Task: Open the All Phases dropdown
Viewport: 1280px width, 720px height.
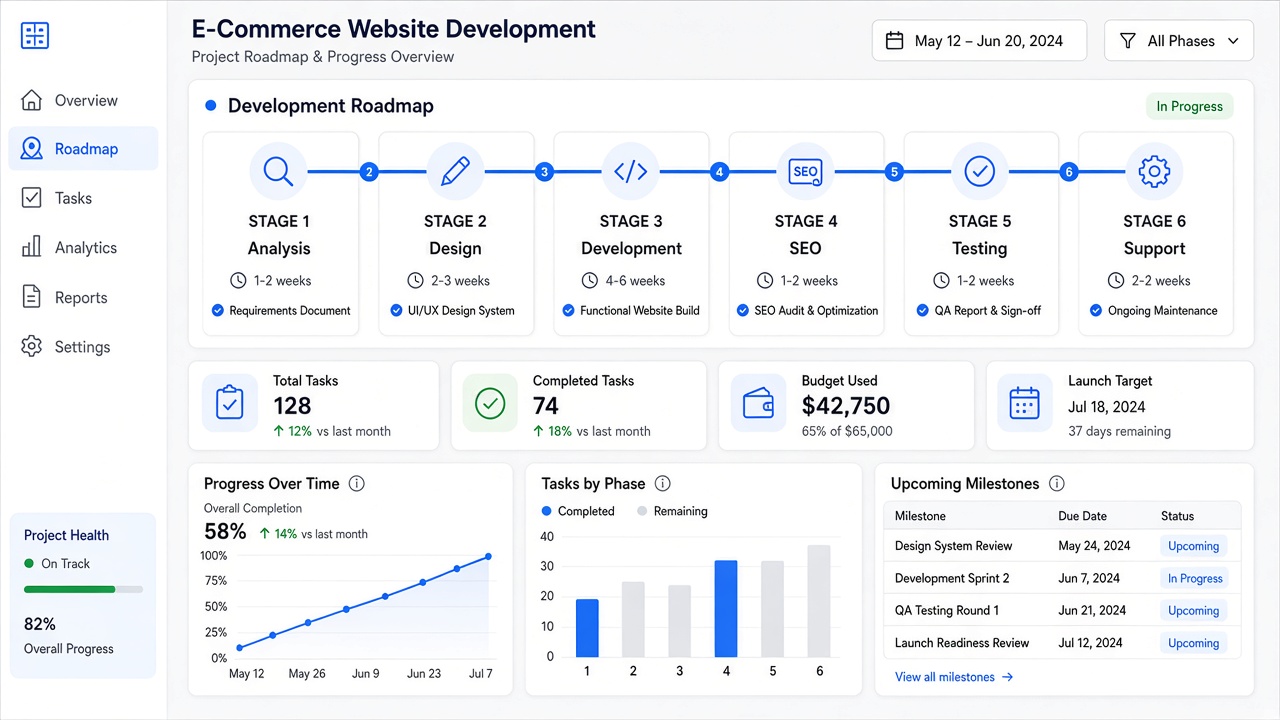Action: 1179,41
